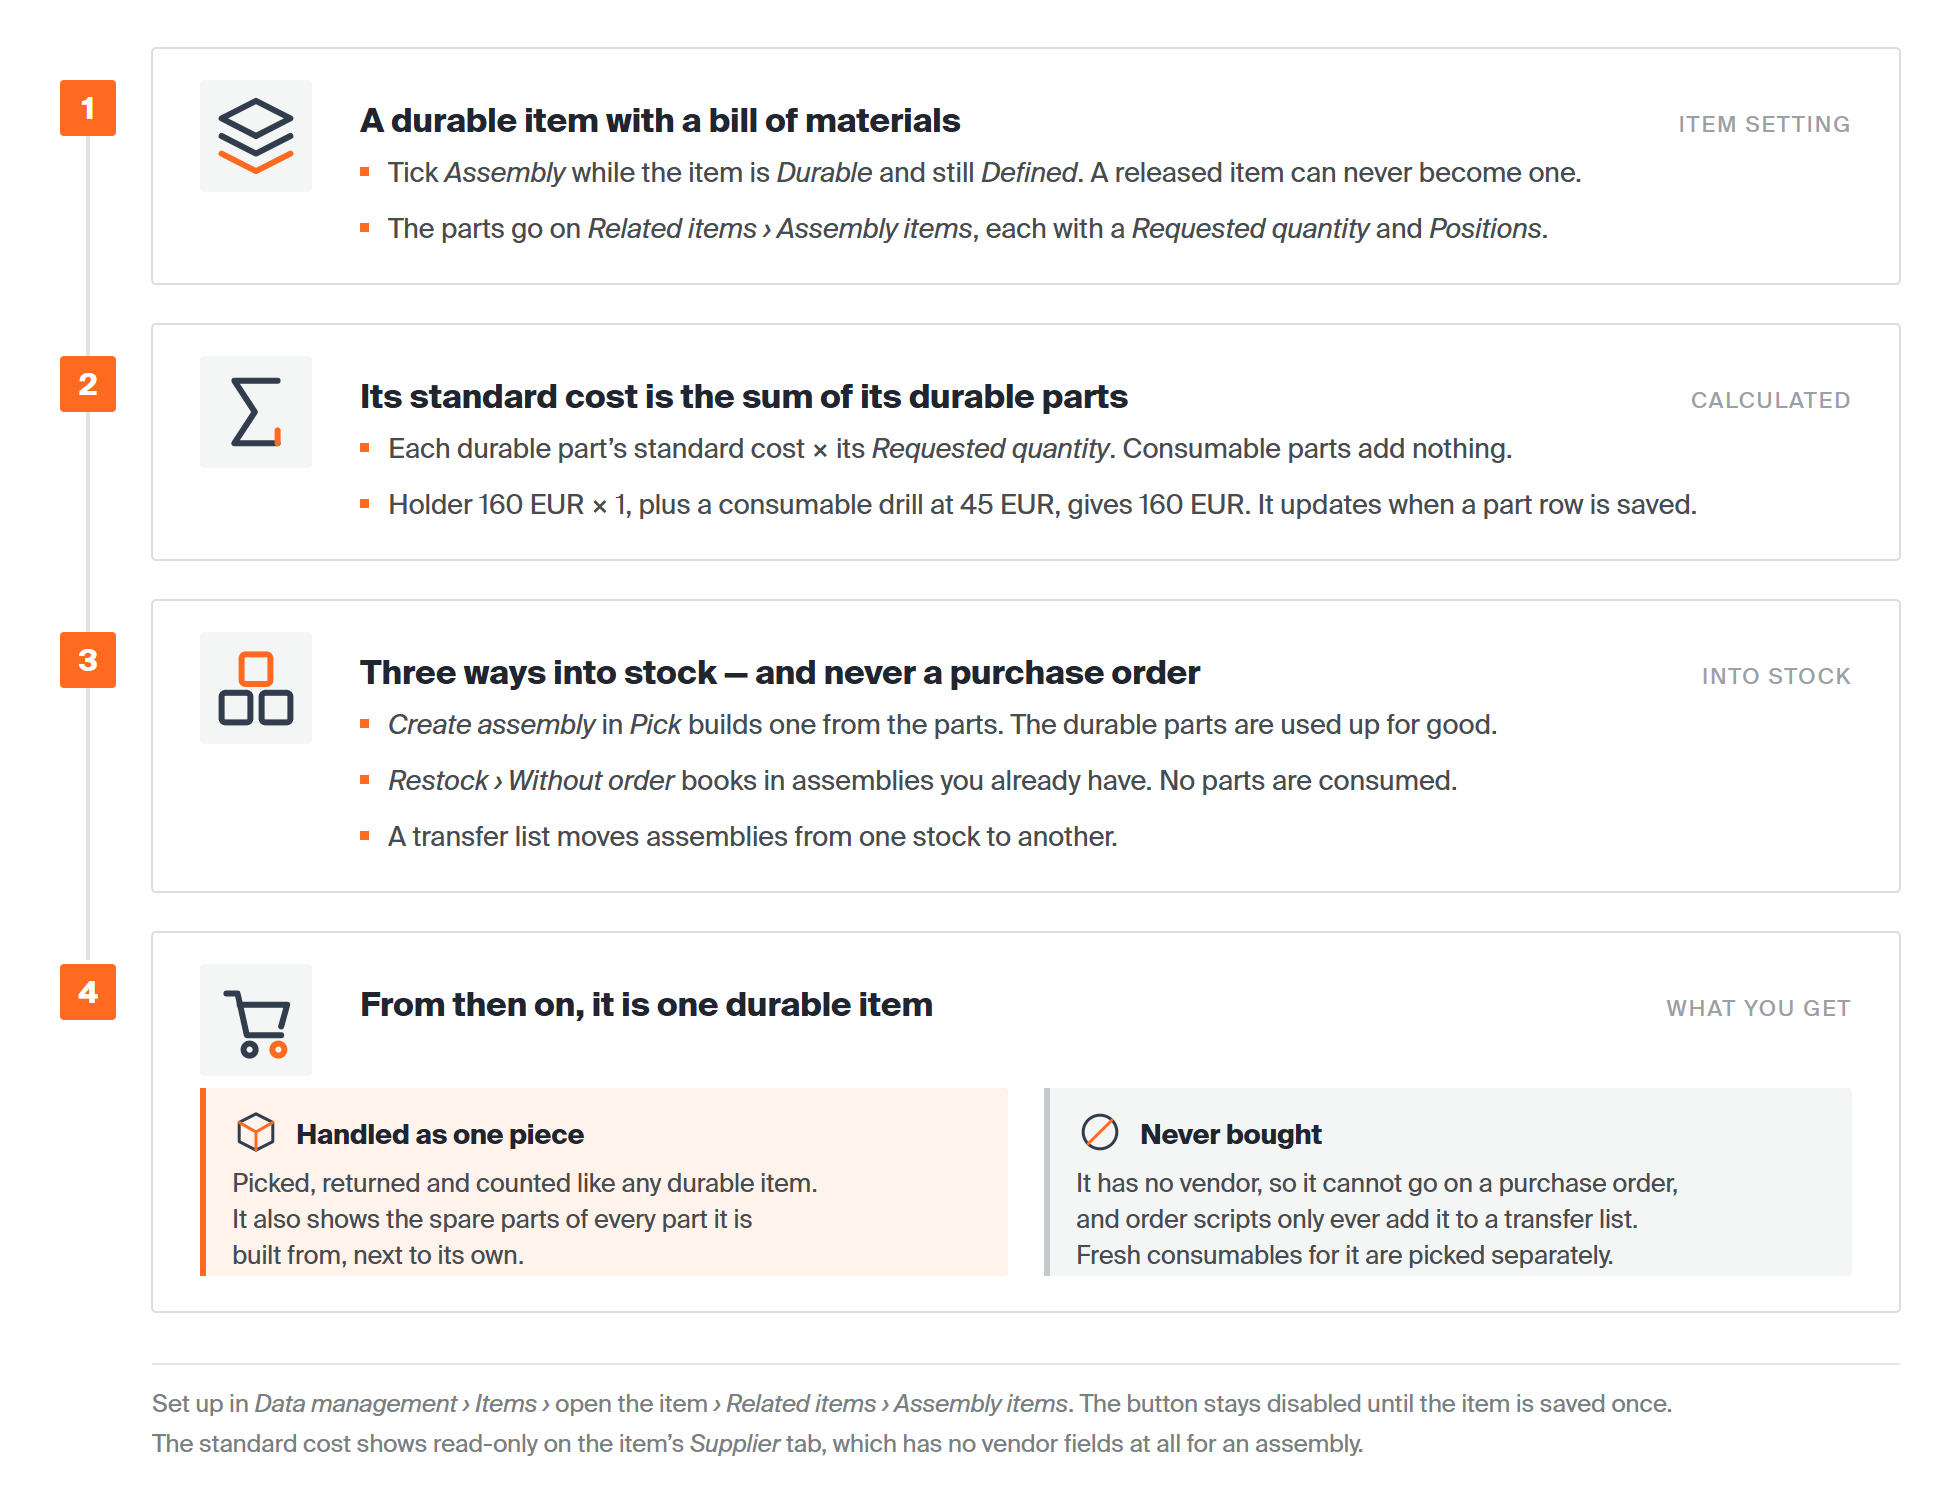Click the INTO STOCK tag label

[x=1776, y=676]
